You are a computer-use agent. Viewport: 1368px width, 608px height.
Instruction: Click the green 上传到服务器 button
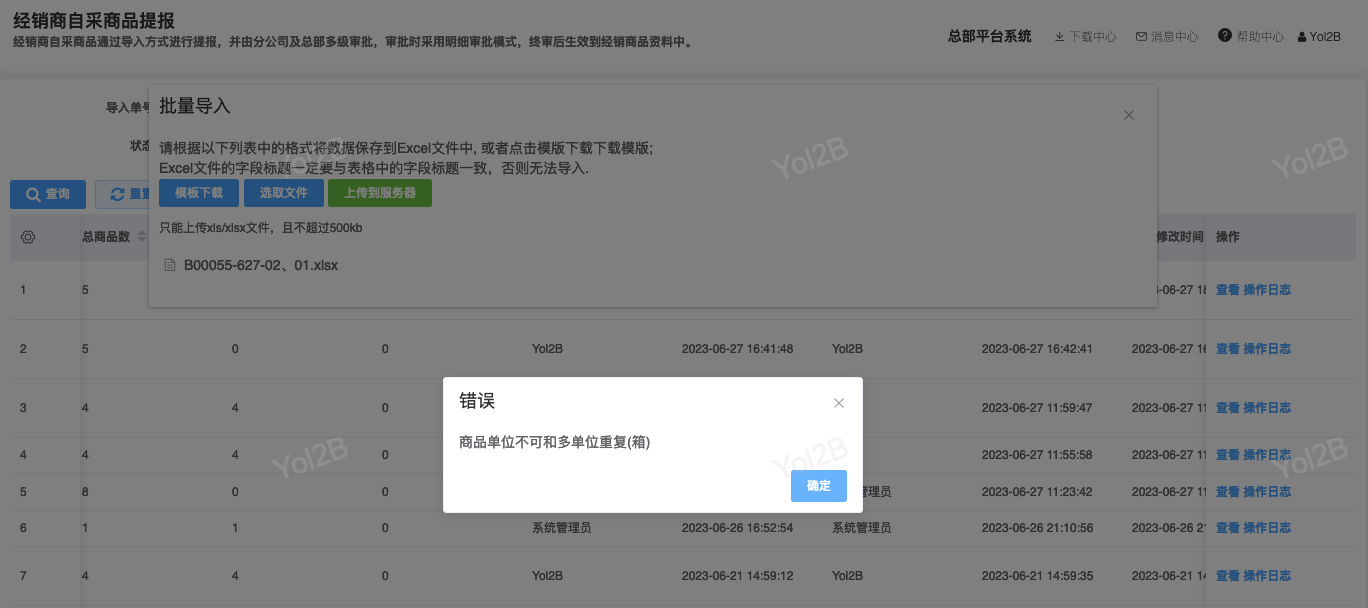point(380,193)
